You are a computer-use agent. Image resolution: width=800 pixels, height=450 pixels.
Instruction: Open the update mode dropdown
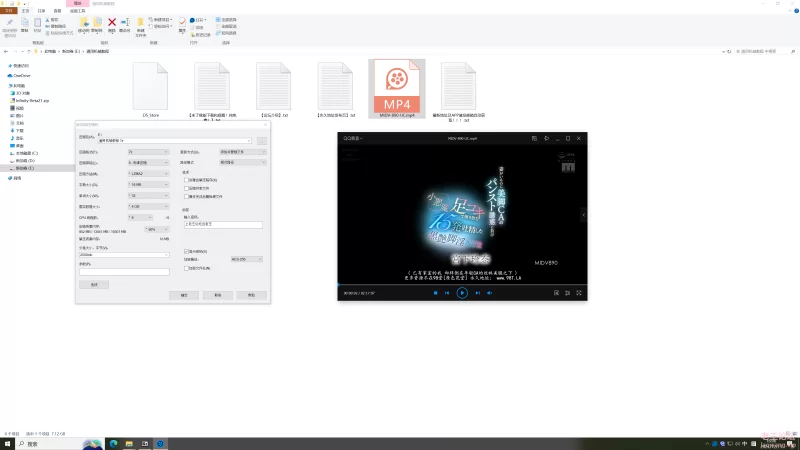243,152
